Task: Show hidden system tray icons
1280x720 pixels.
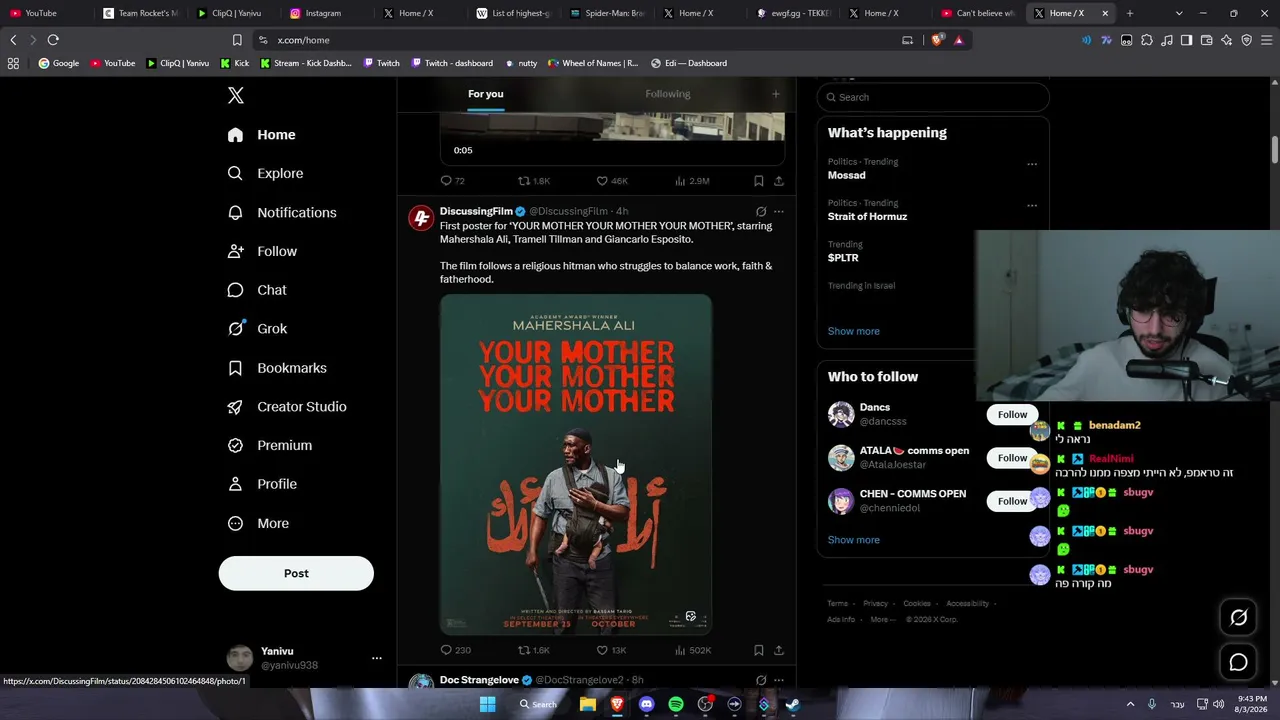Action: [1131, 704]
